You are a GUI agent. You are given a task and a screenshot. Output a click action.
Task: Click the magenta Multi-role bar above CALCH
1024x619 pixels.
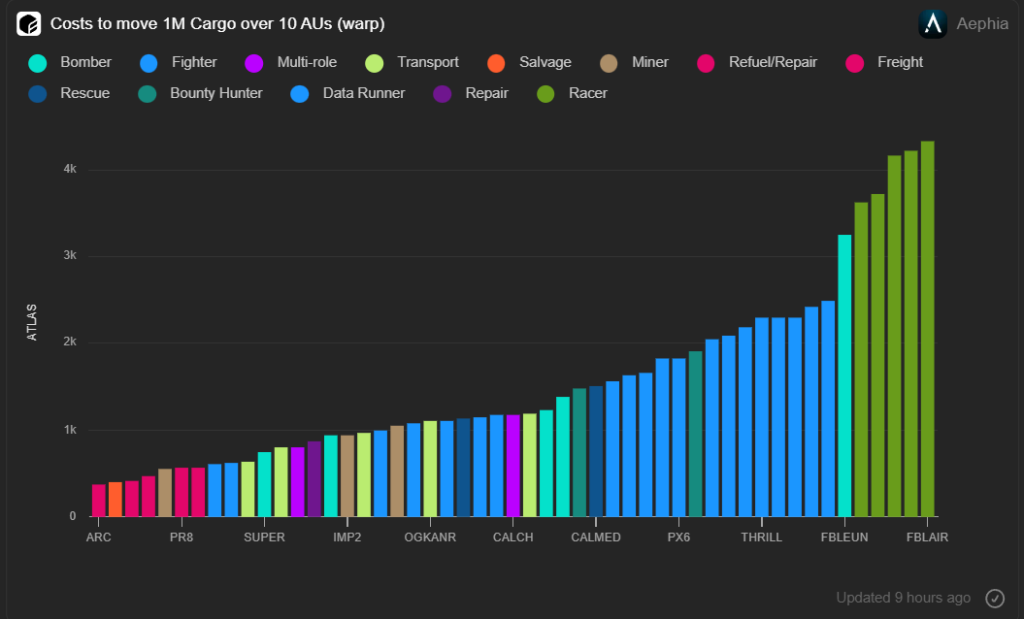[x=513, y=466]
